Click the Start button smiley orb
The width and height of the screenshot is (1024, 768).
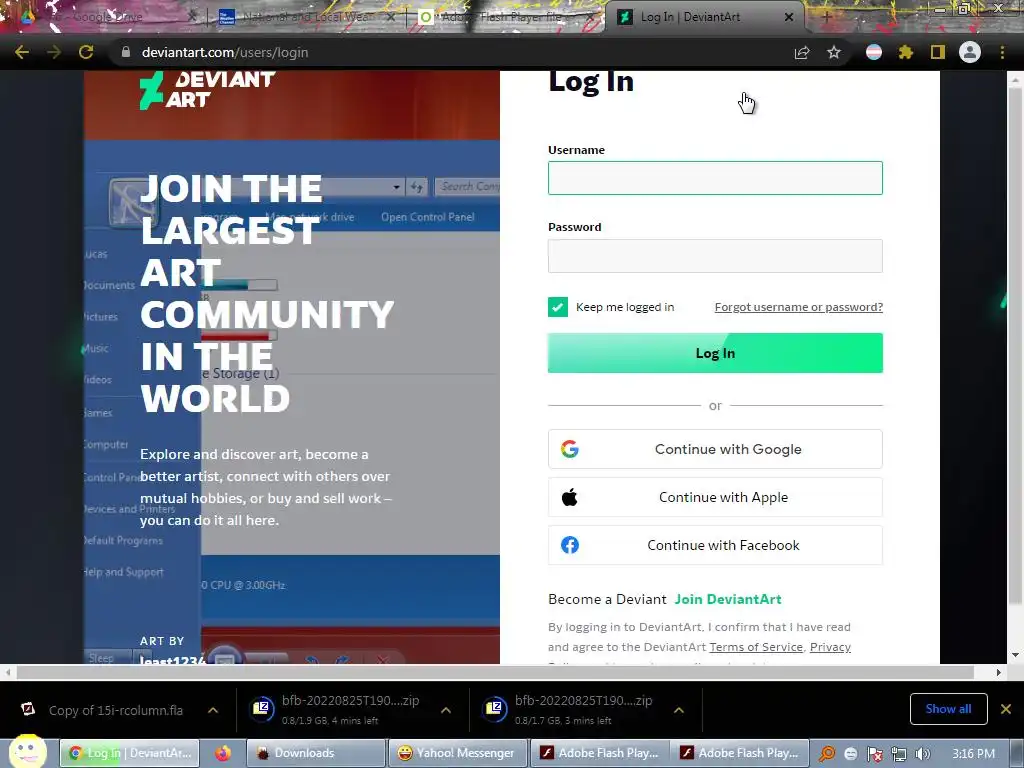27,751
